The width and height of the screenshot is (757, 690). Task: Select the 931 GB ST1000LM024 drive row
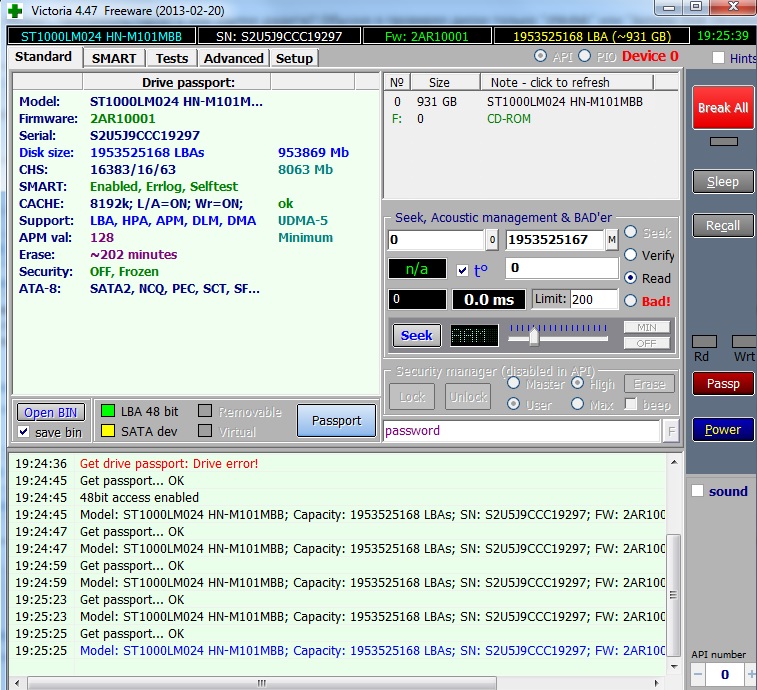click(520, 101)
